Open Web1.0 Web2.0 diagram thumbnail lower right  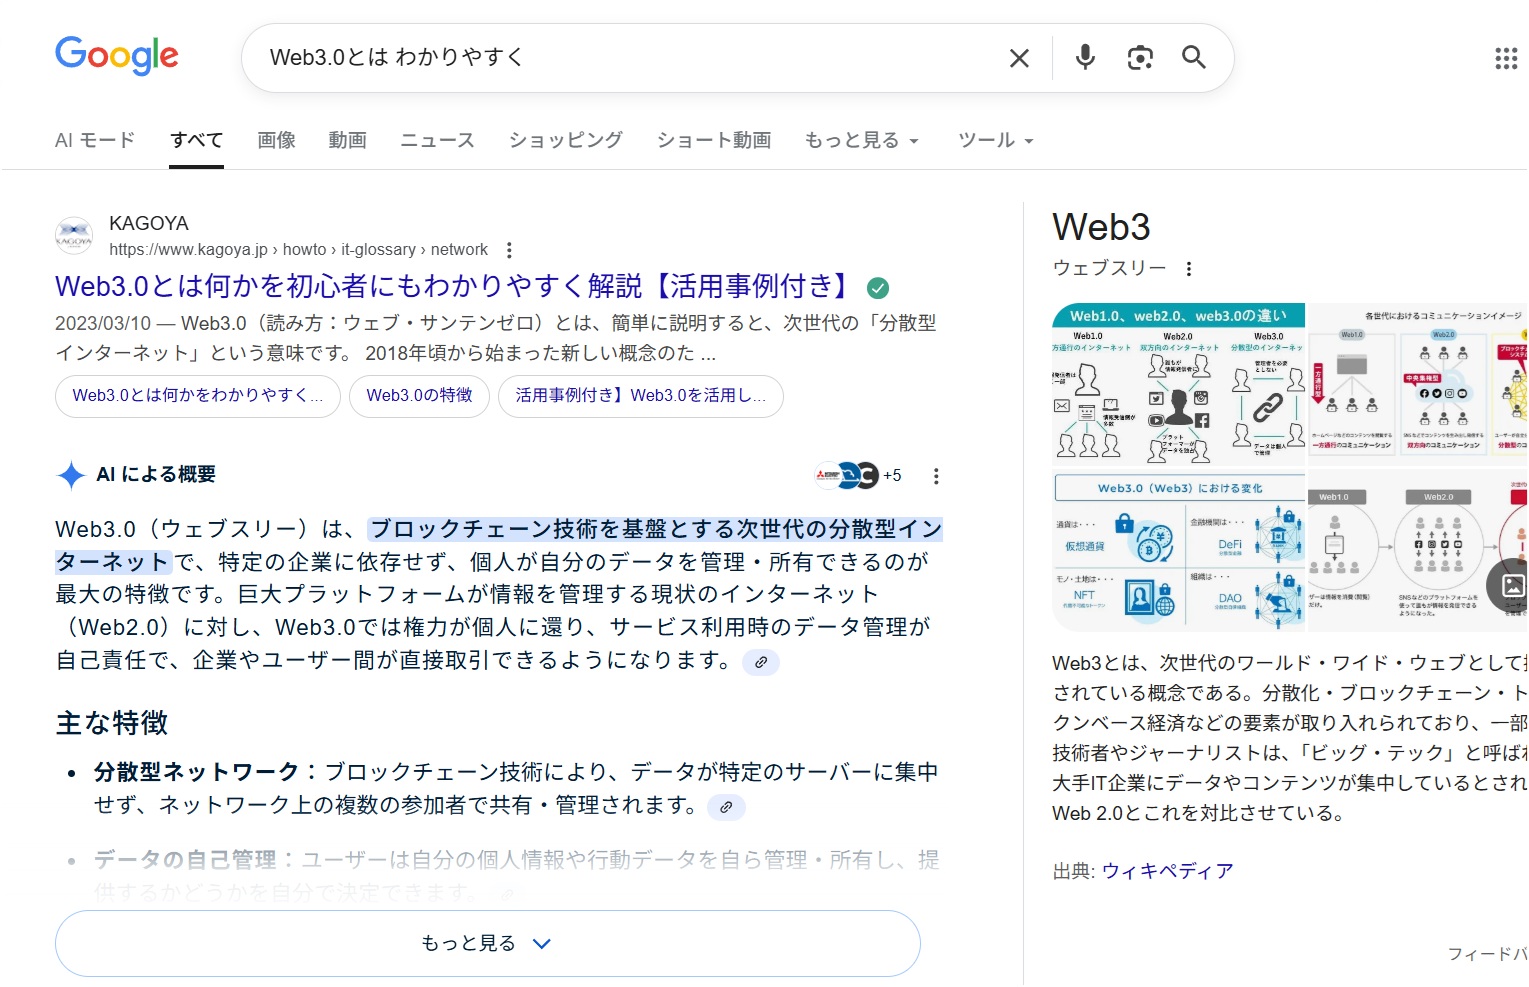(x=1418, y=551)
